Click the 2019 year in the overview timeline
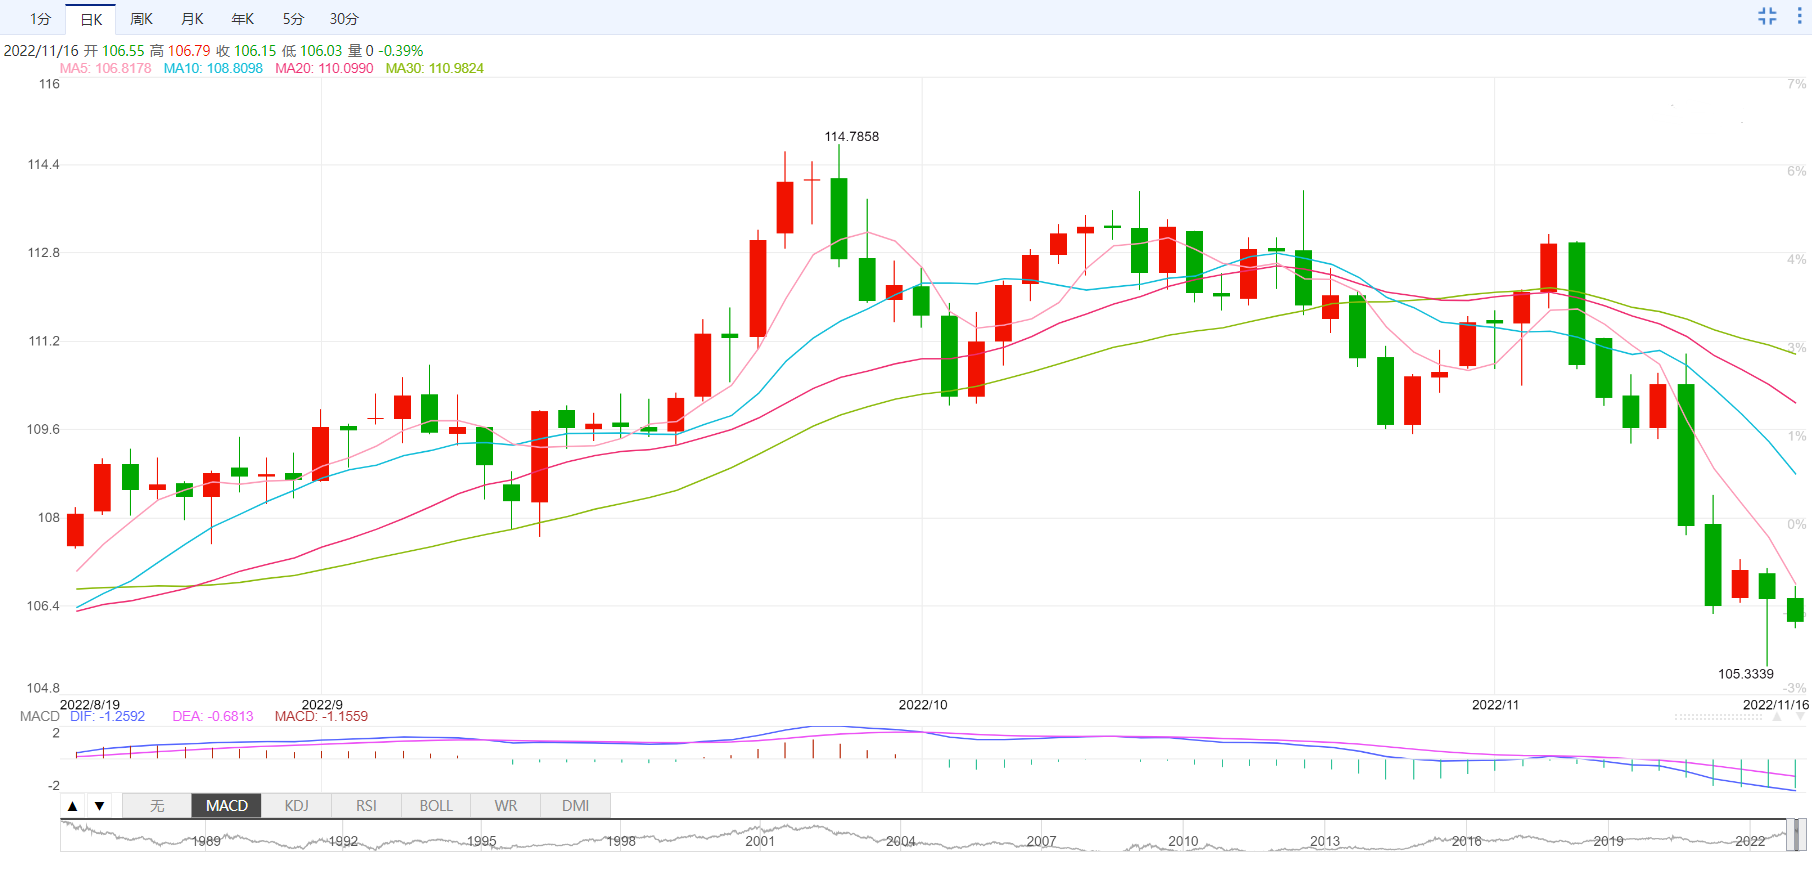Screen dimensions: 1812x875 tap(1608, 841)
